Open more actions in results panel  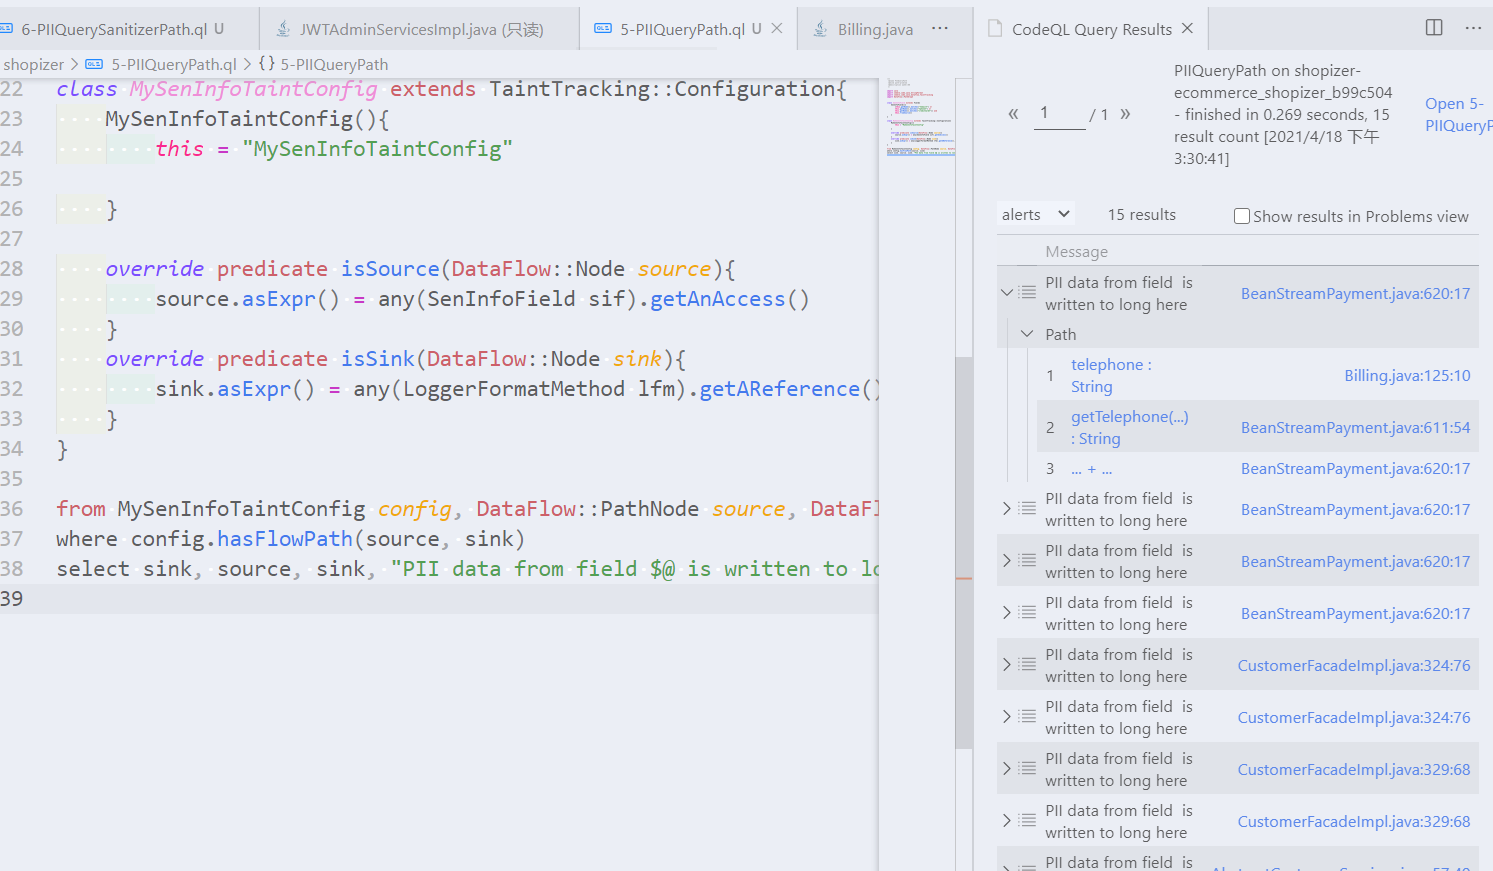point(1473,27)
